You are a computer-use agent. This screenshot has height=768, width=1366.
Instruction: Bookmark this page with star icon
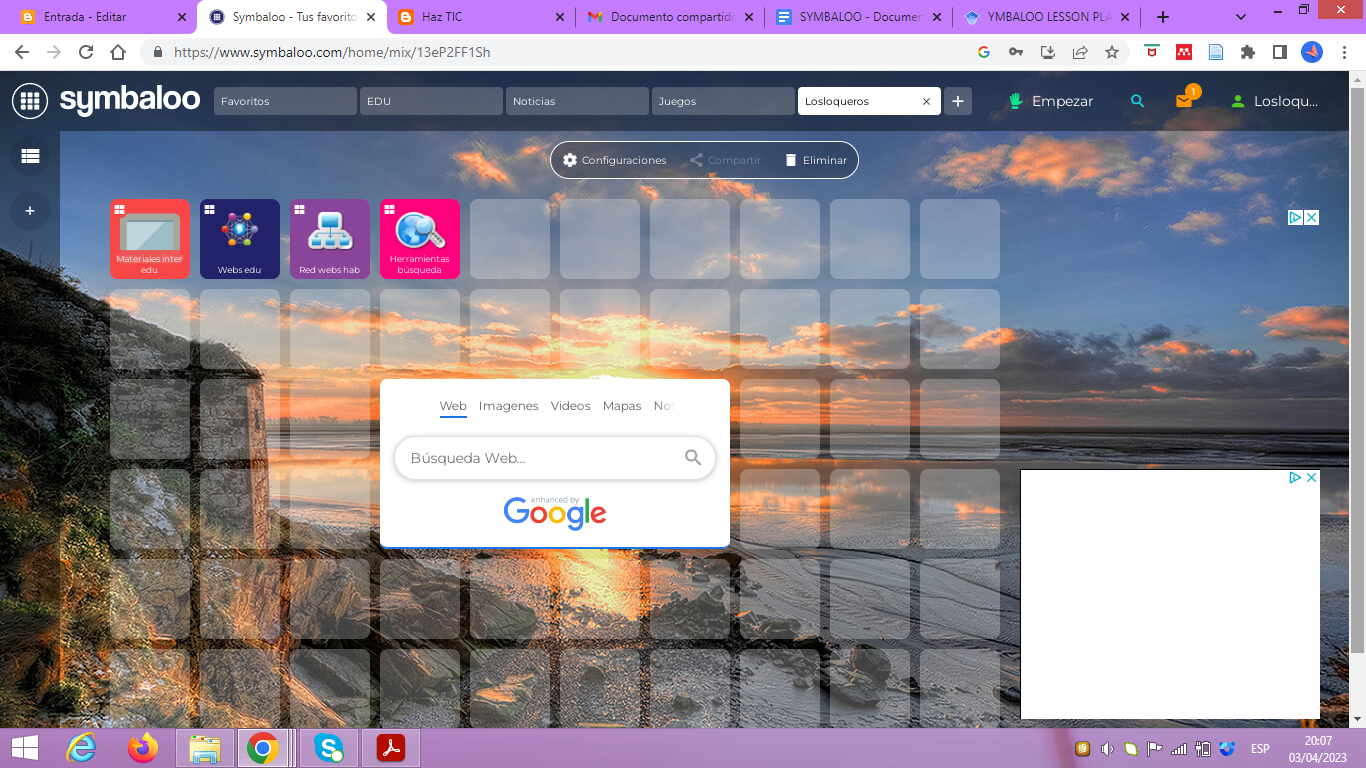[x=1112, y=52]
